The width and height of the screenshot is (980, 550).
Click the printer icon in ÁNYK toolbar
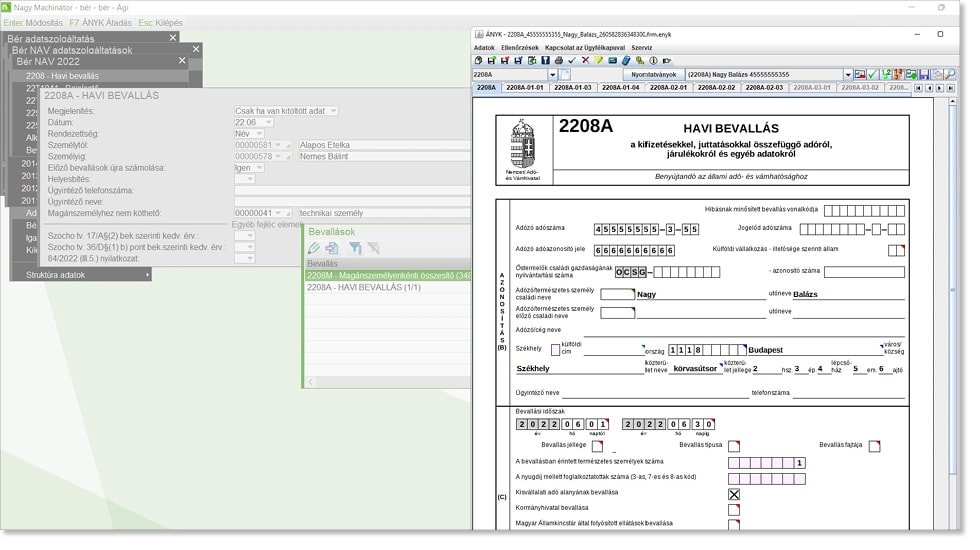point(558,61)
